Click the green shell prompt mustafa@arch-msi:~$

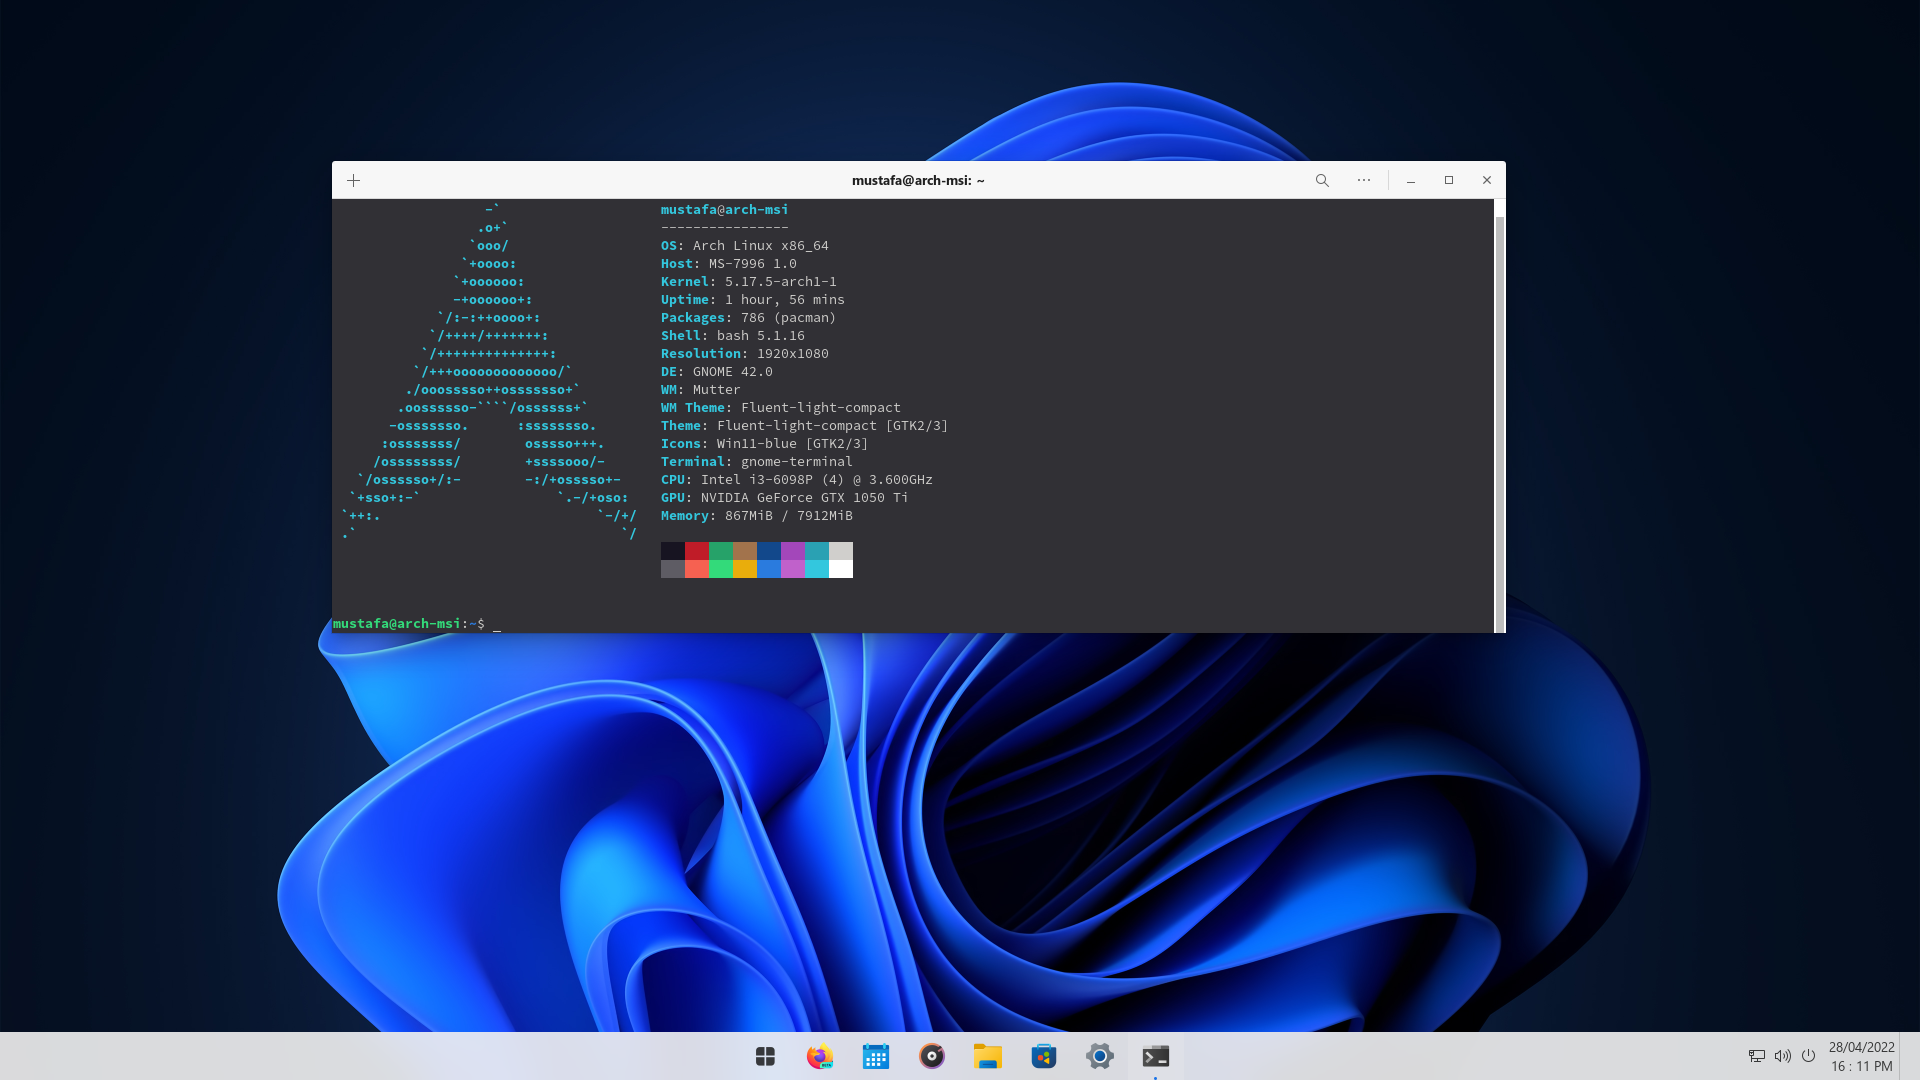408,624
